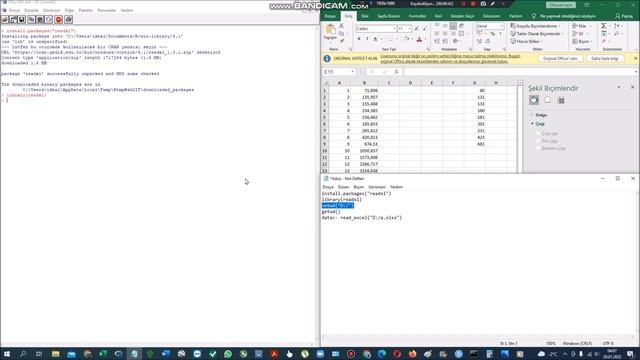This screenshot has width=640, height=360.
Task: Click the load workspace icon in R toolbar
Action: point(13,20)
